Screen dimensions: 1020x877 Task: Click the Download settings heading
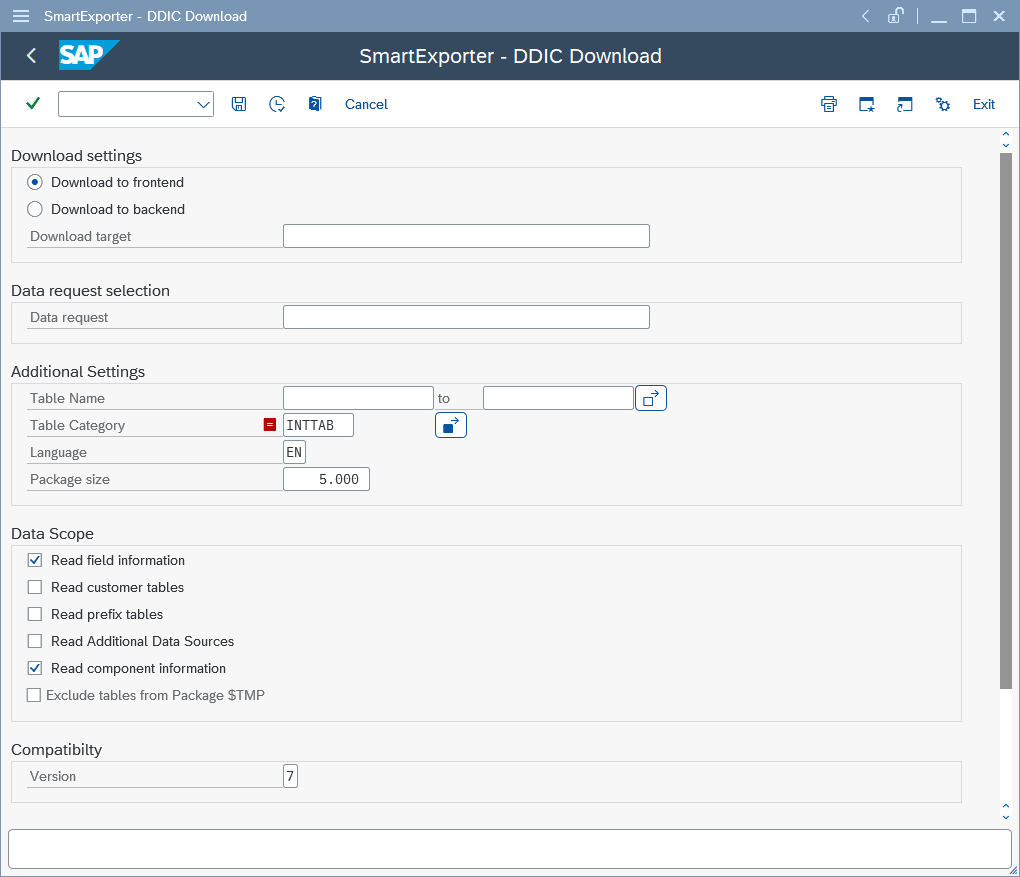pyautogui.click(x=77, y=155)
